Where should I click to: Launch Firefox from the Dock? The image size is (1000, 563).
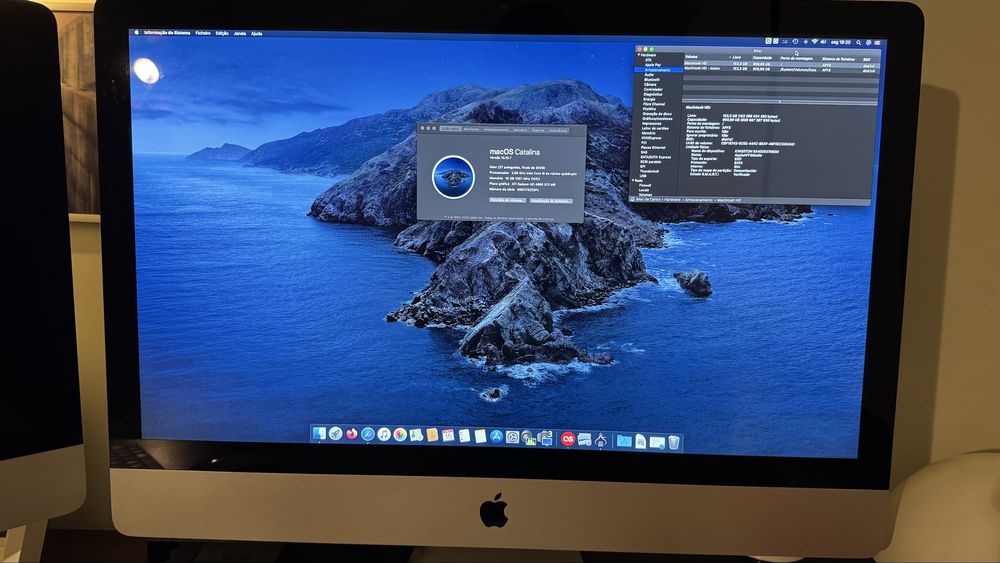click(x=352, y=434)
